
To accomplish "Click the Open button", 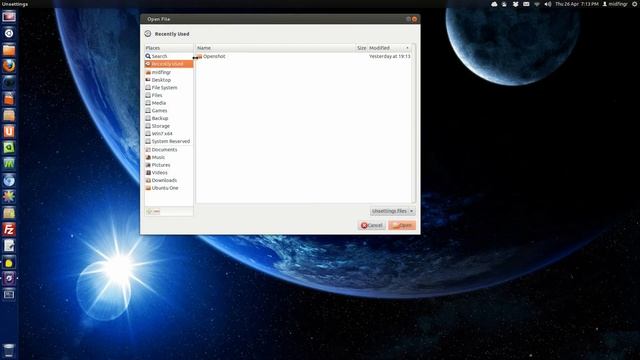I will [402, 225].
